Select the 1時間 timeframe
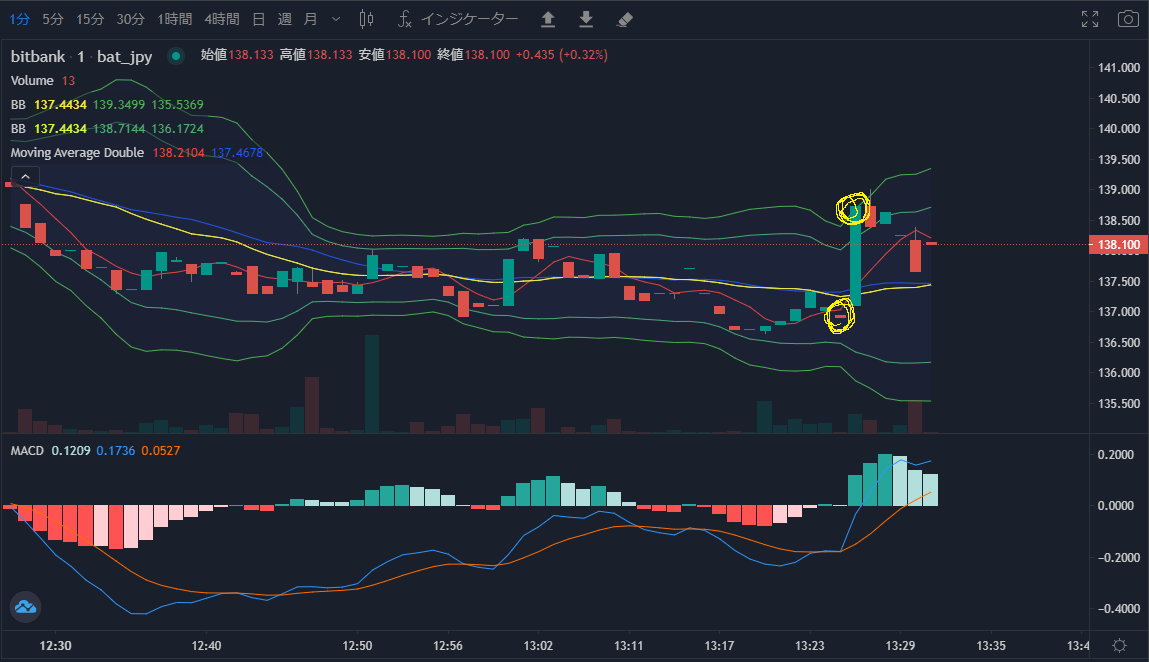Screen dimensions: 1149x662 click(x=174, y=19)
